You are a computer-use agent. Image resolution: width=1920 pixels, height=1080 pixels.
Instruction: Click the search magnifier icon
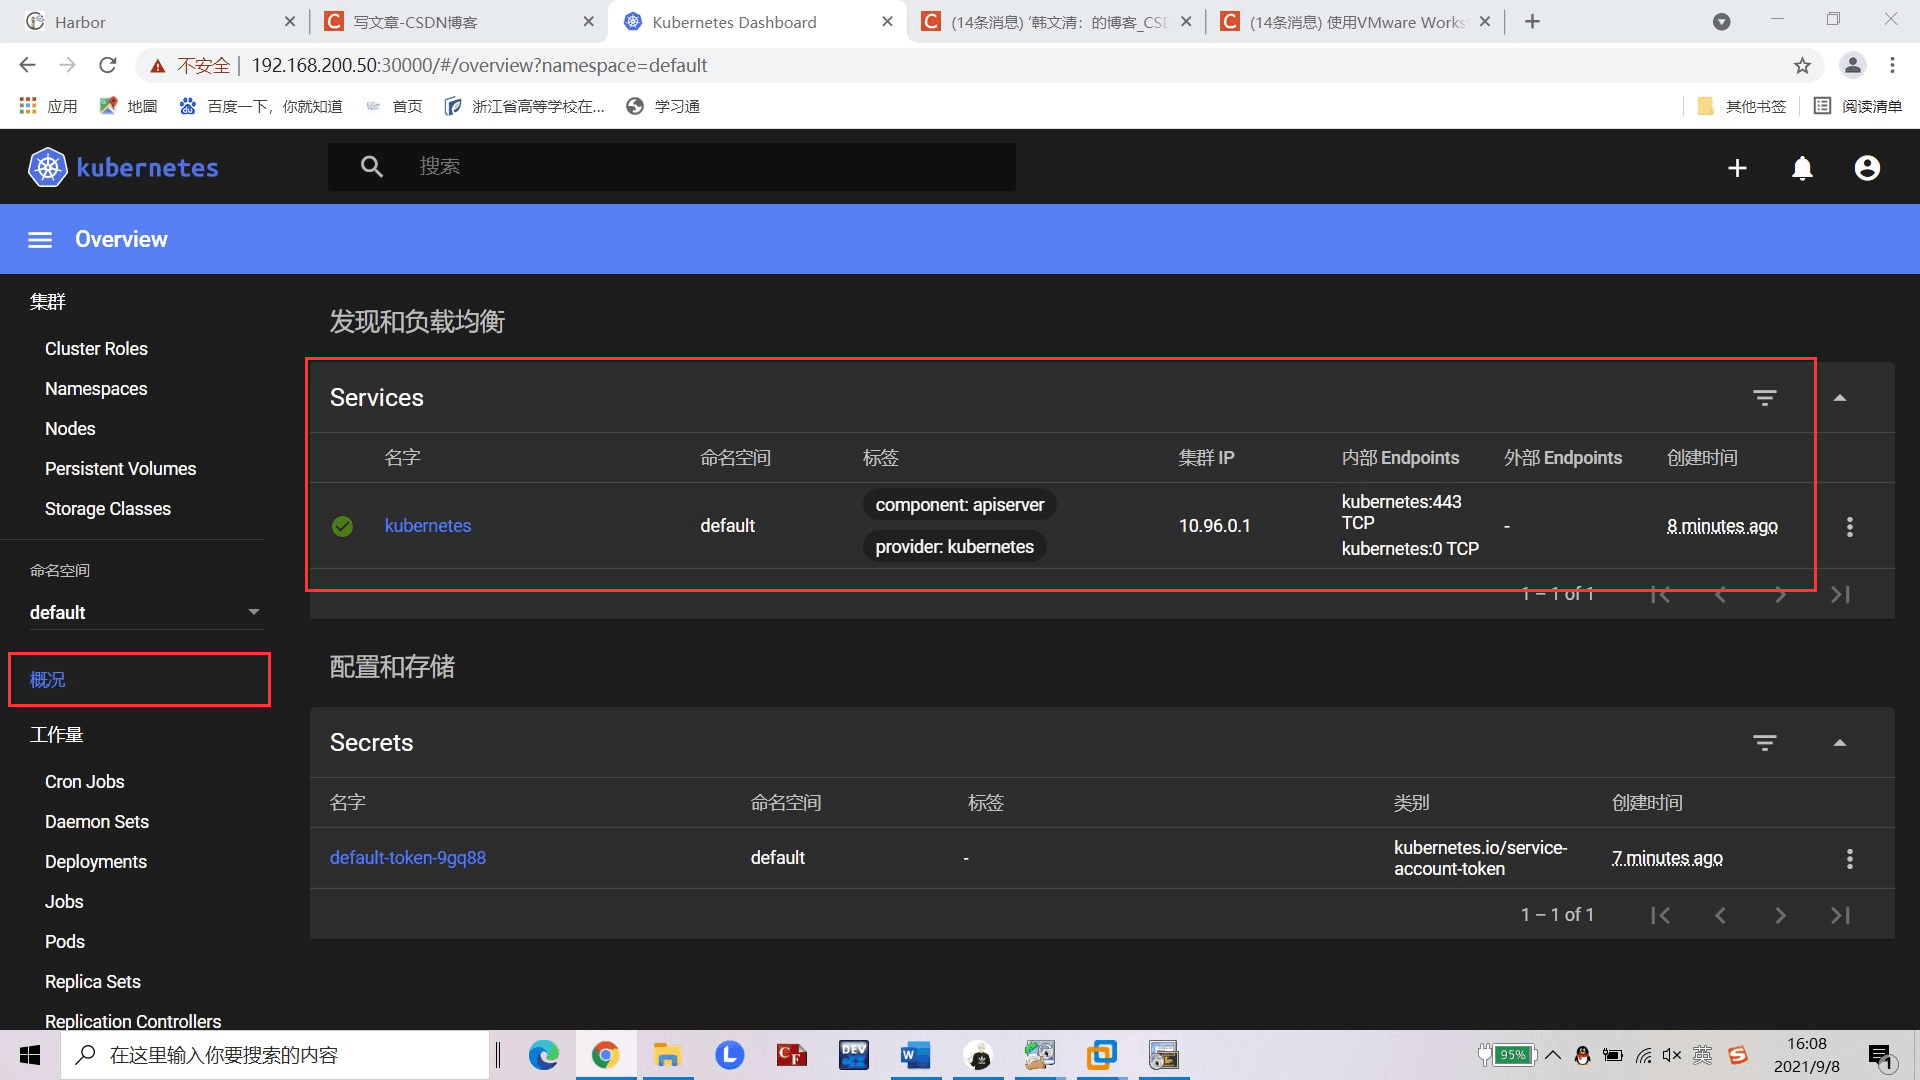click(x=372, y=166)
